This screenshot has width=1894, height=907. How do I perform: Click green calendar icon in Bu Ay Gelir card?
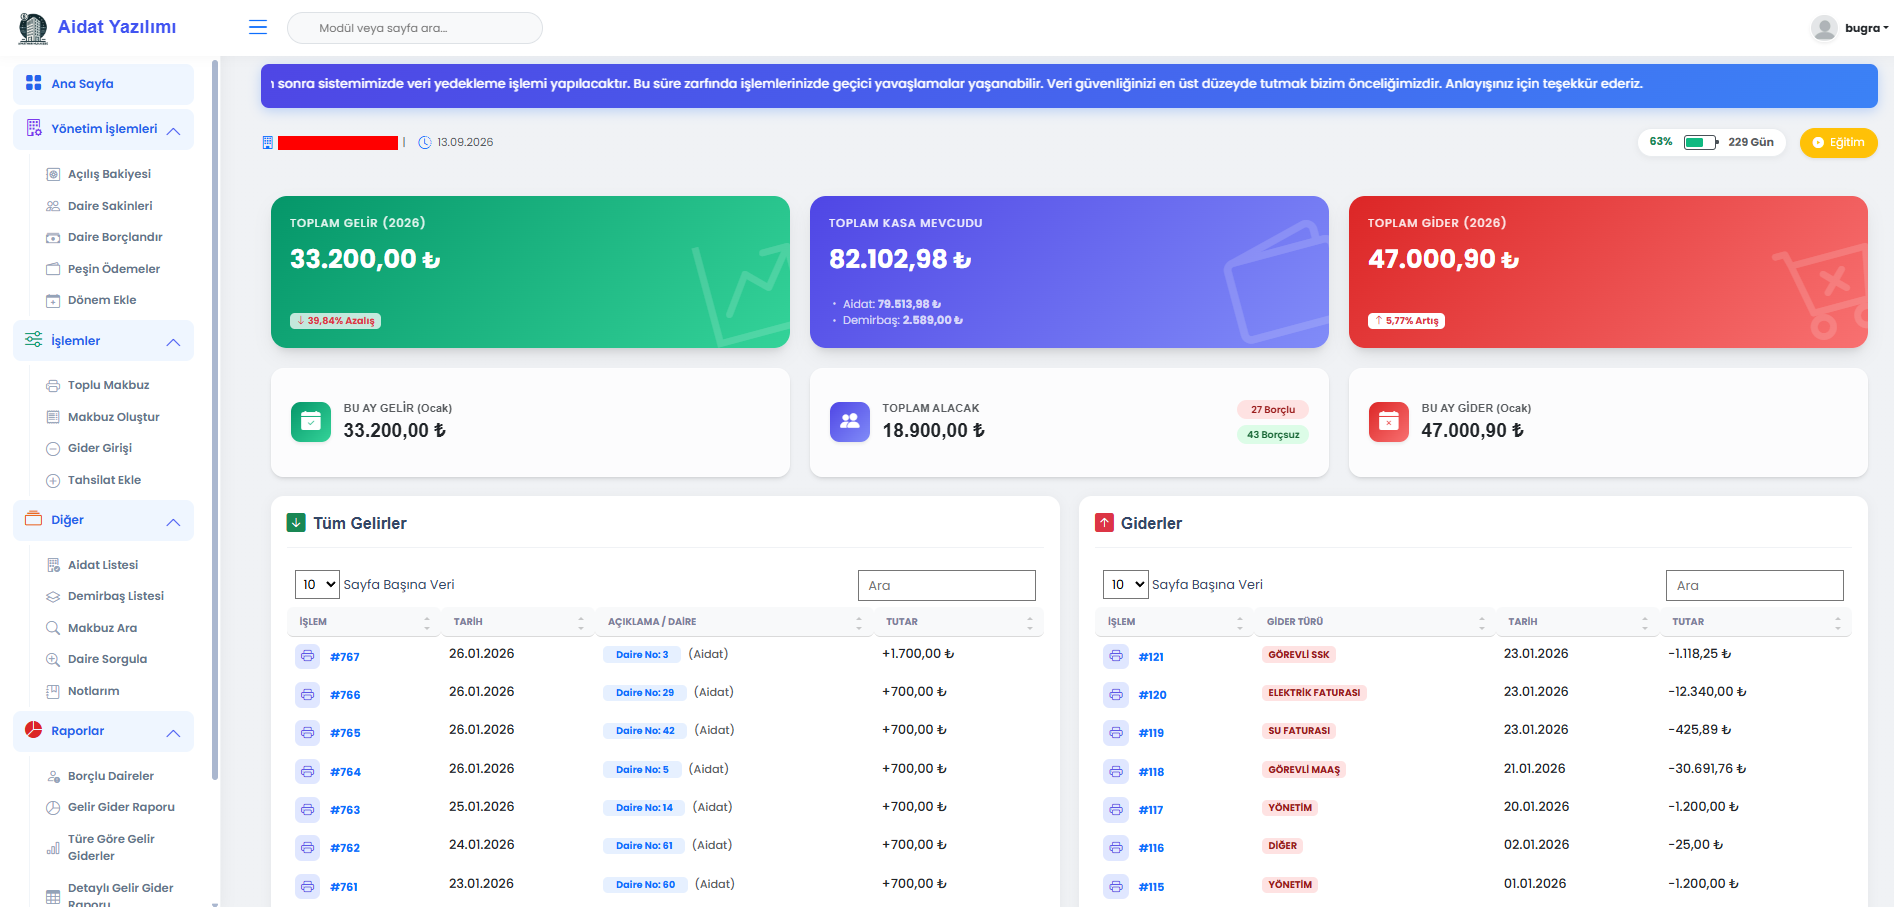point(311,422)
